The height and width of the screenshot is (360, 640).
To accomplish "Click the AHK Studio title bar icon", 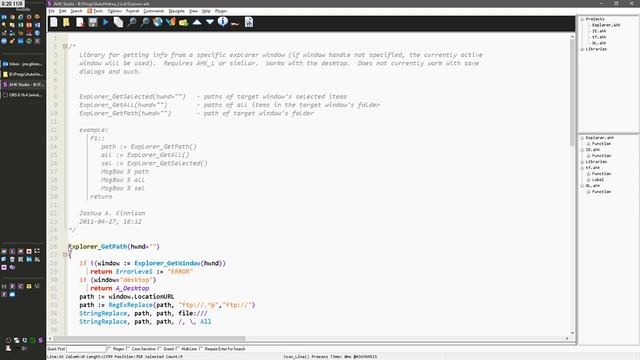I will (50, 4).
